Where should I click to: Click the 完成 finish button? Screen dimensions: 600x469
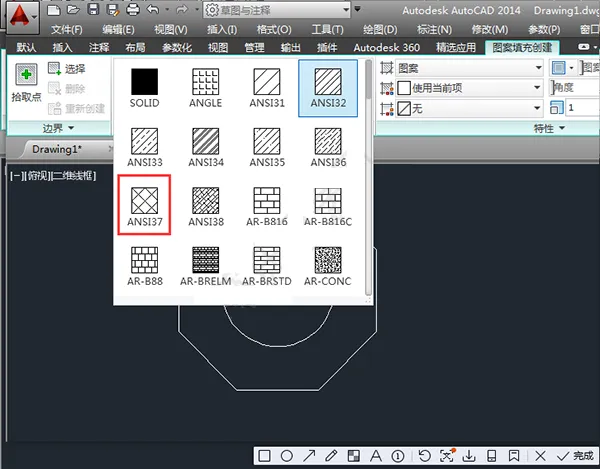576,456
